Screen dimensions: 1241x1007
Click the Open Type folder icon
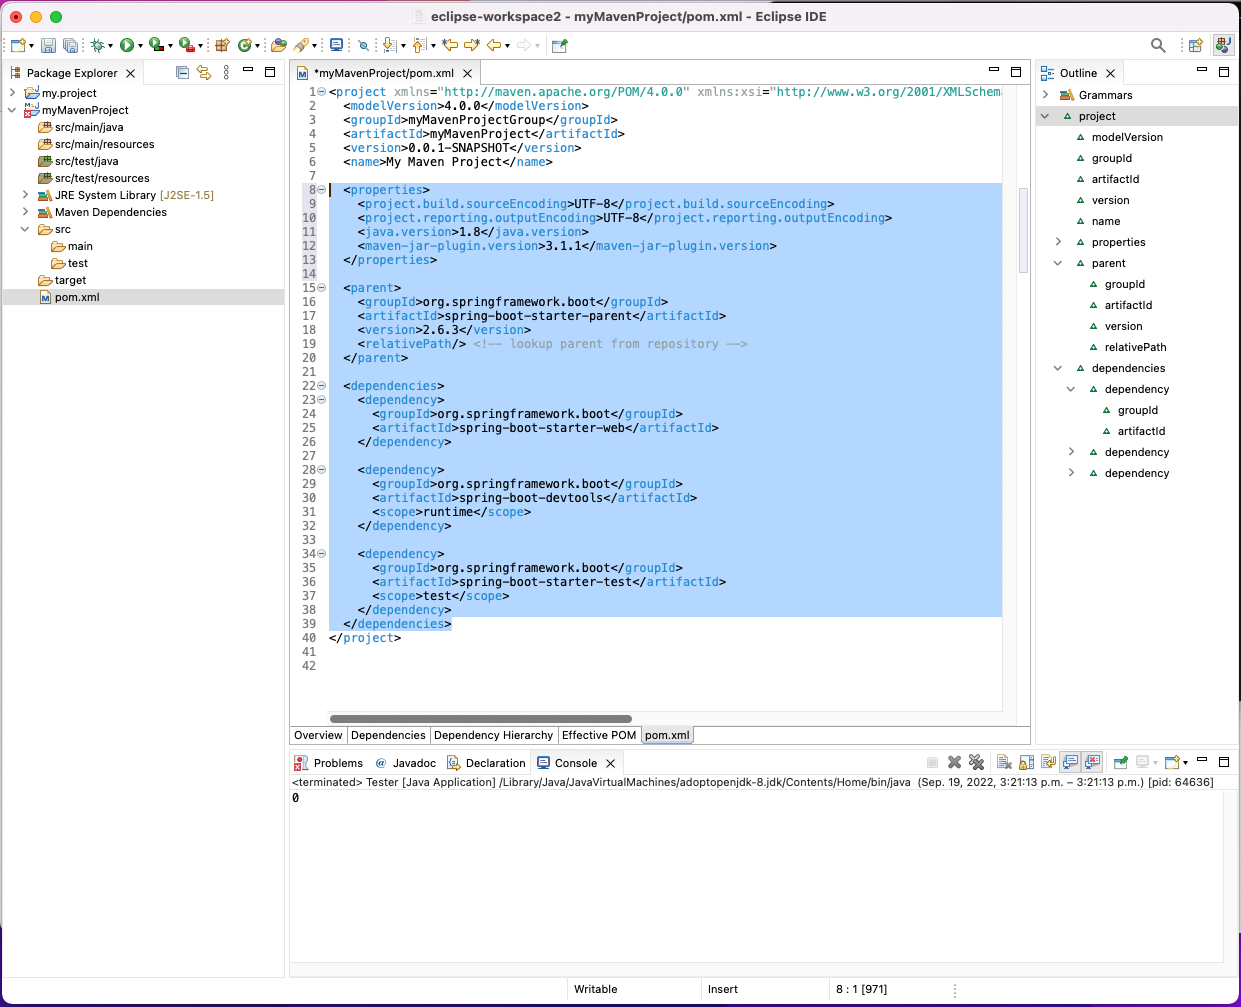(279, 45)
